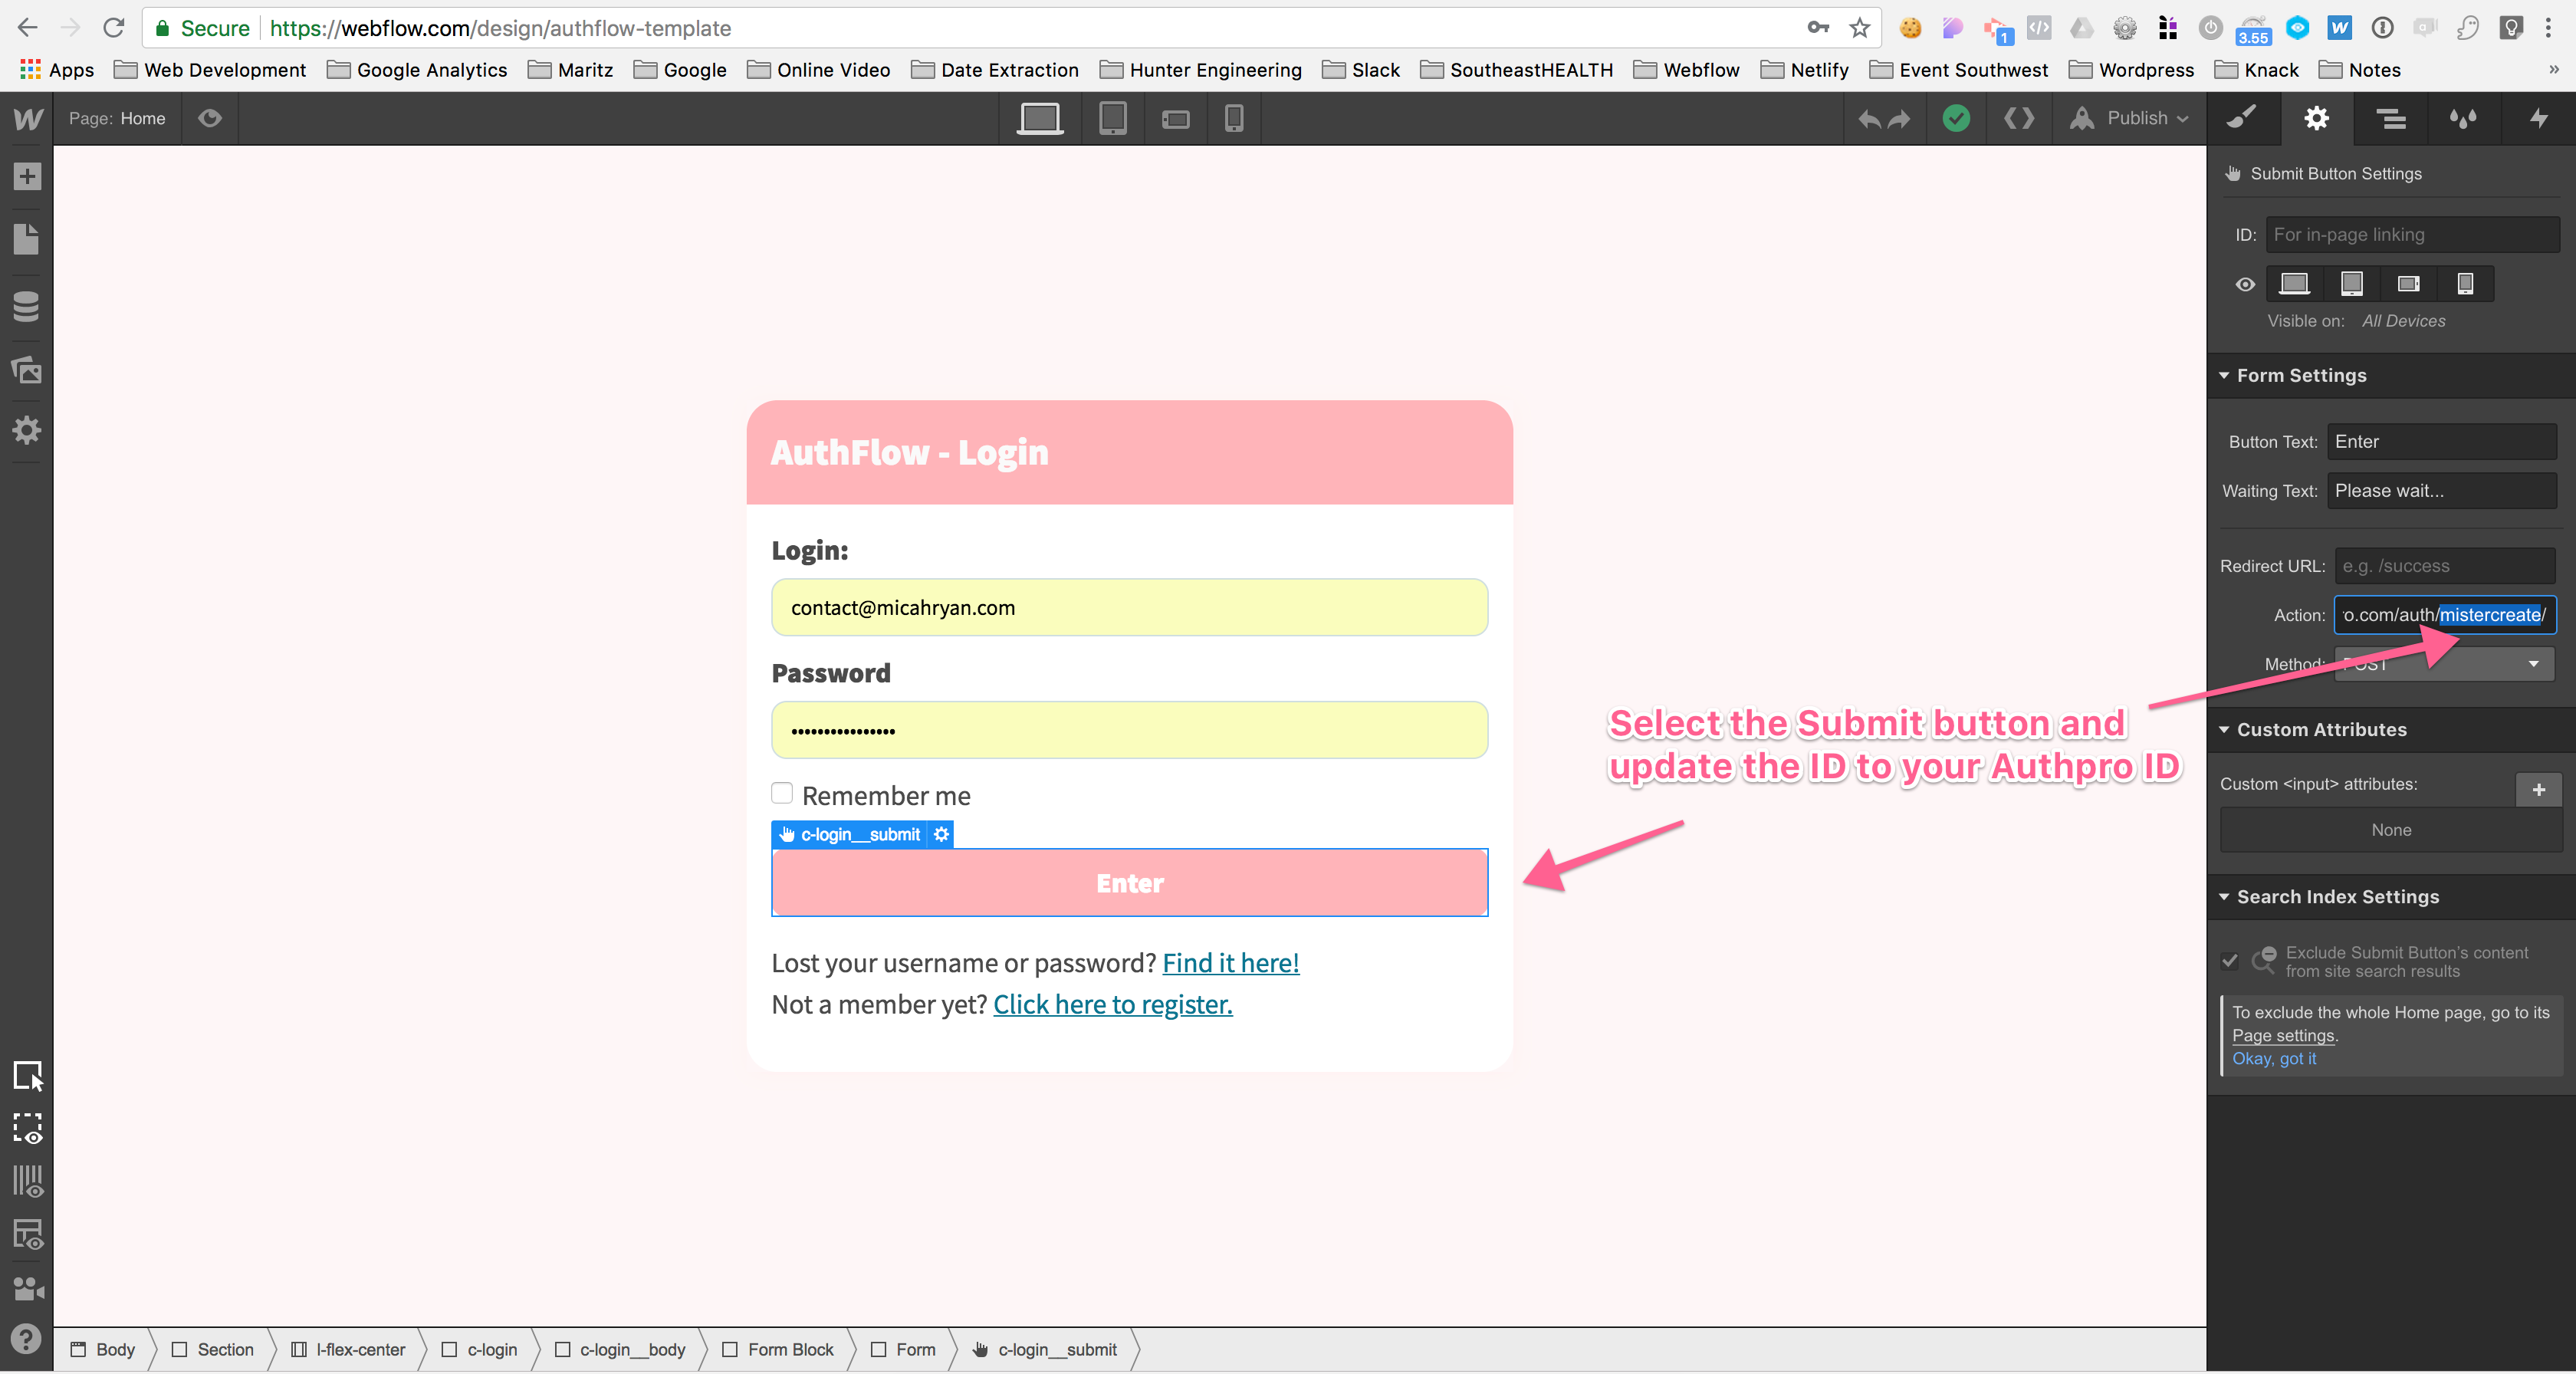Open the Pages panel
The height and width of the screenshot is (1374, 2576).
click(27, 239)
